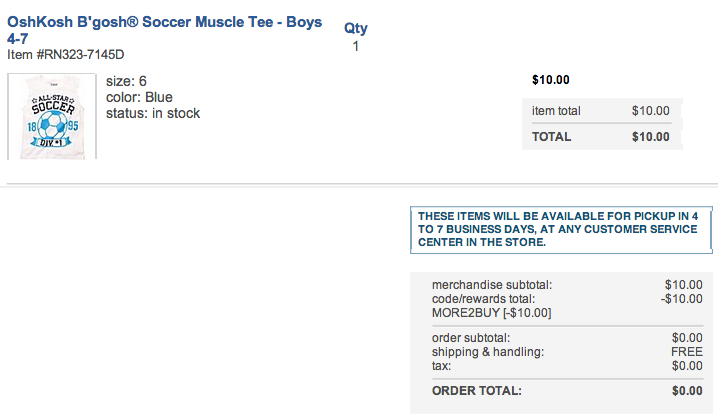Click the Qty column header
The height and width of the screenshot is (420, 718).
coord(355,29)
